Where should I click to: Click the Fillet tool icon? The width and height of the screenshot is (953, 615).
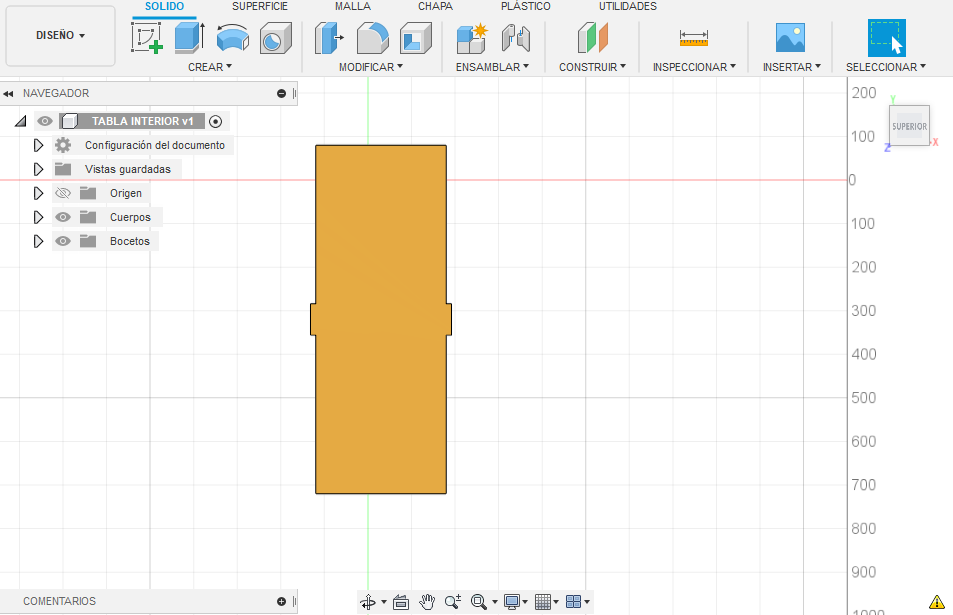pos(373,38)
